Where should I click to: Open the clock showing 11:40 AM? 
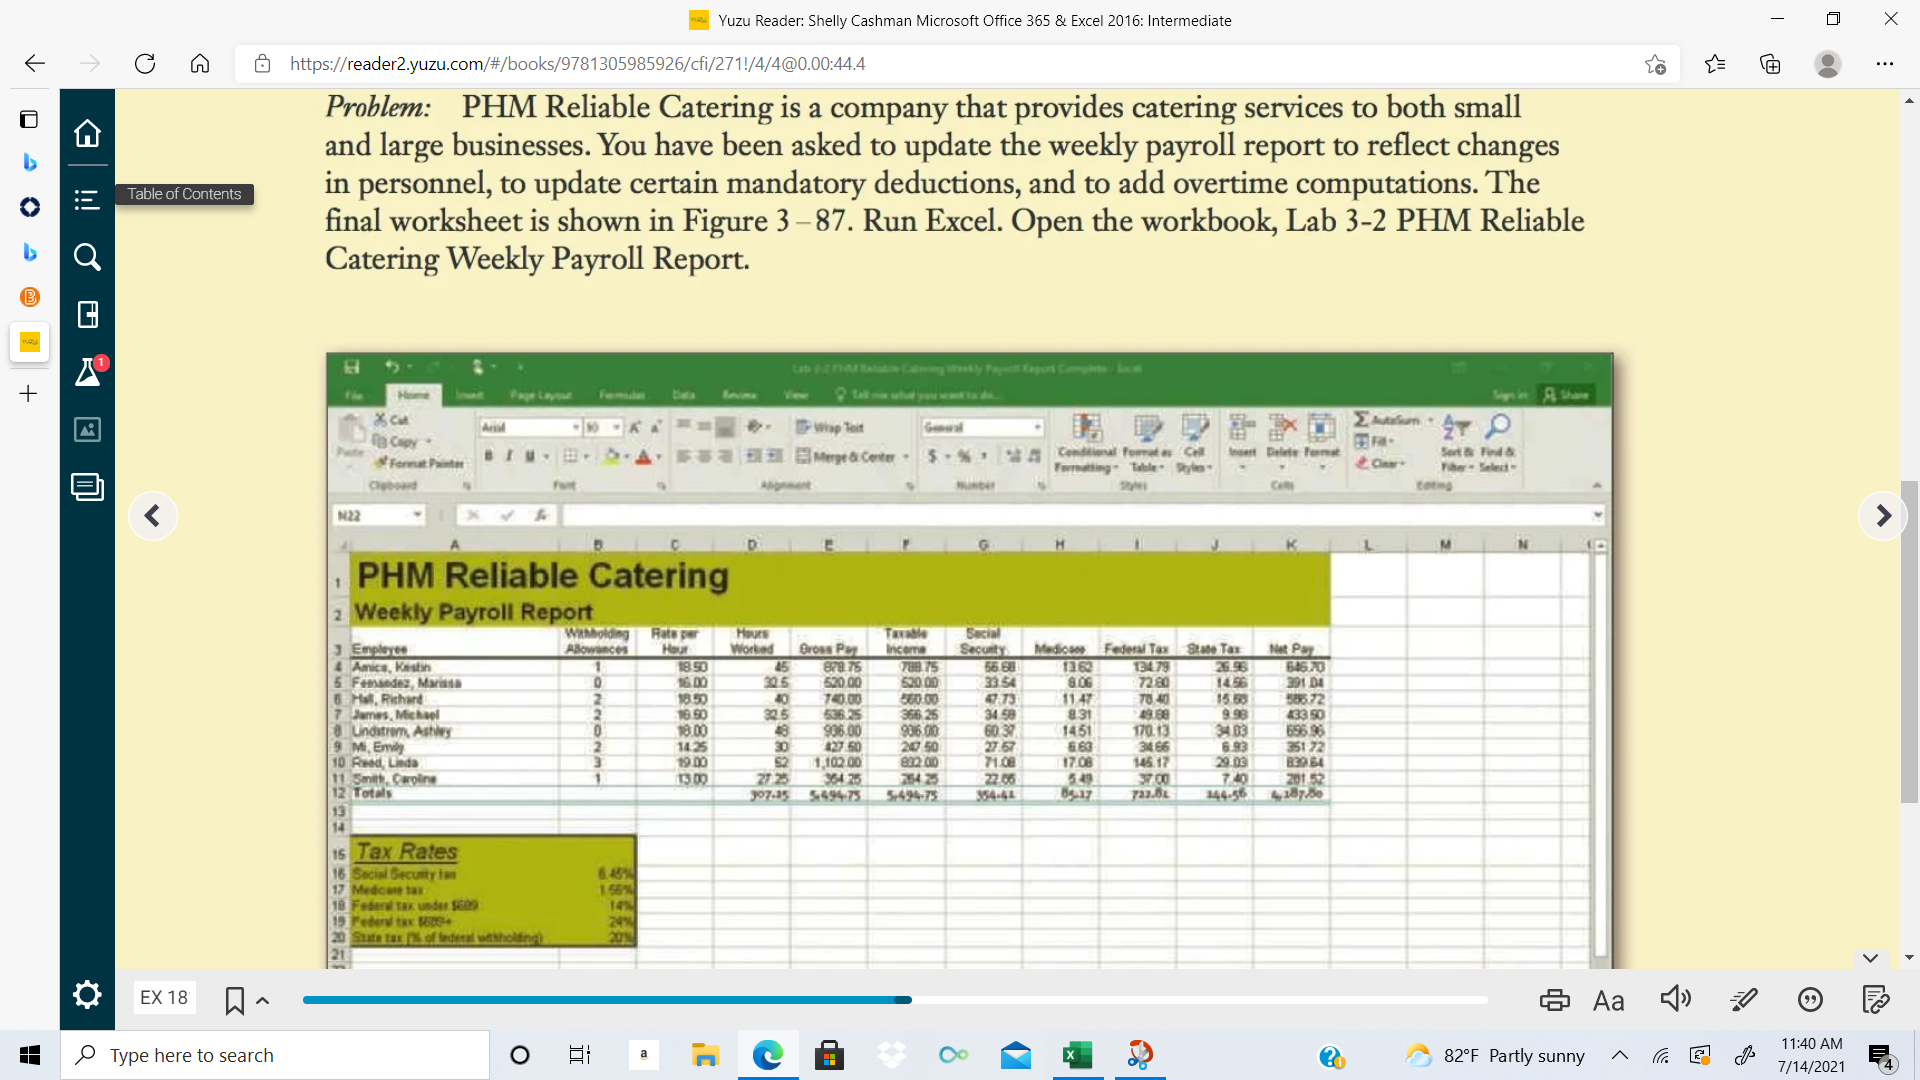pos(1811,1055)
